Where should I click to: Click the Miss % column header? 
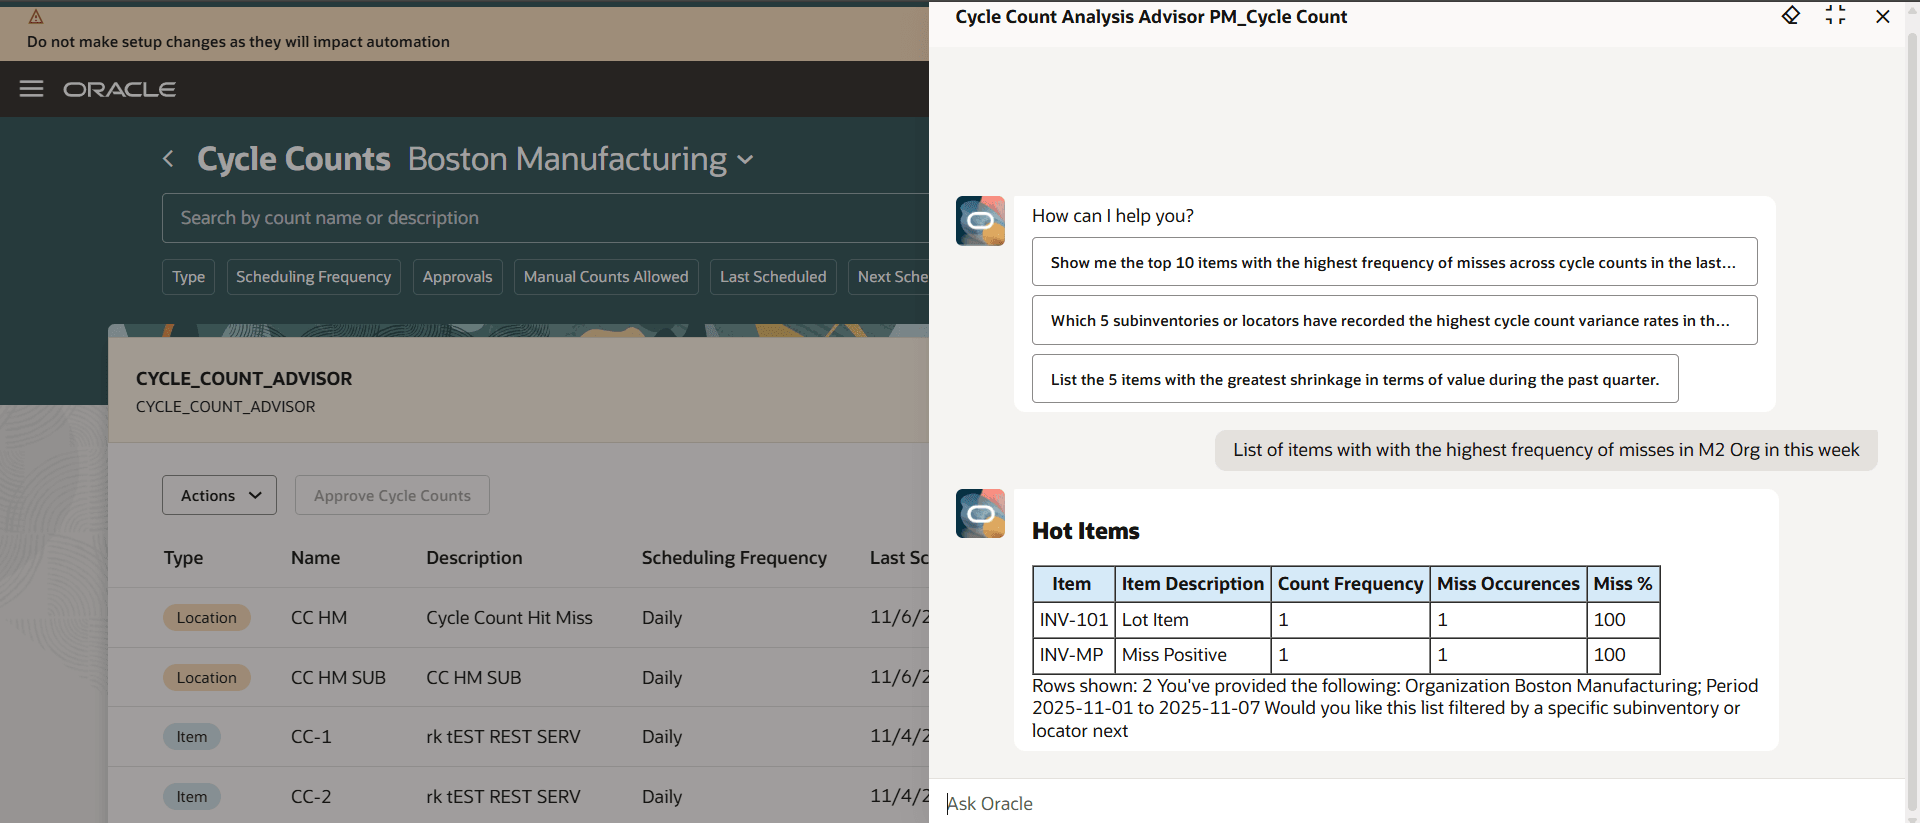point(1623,584)
